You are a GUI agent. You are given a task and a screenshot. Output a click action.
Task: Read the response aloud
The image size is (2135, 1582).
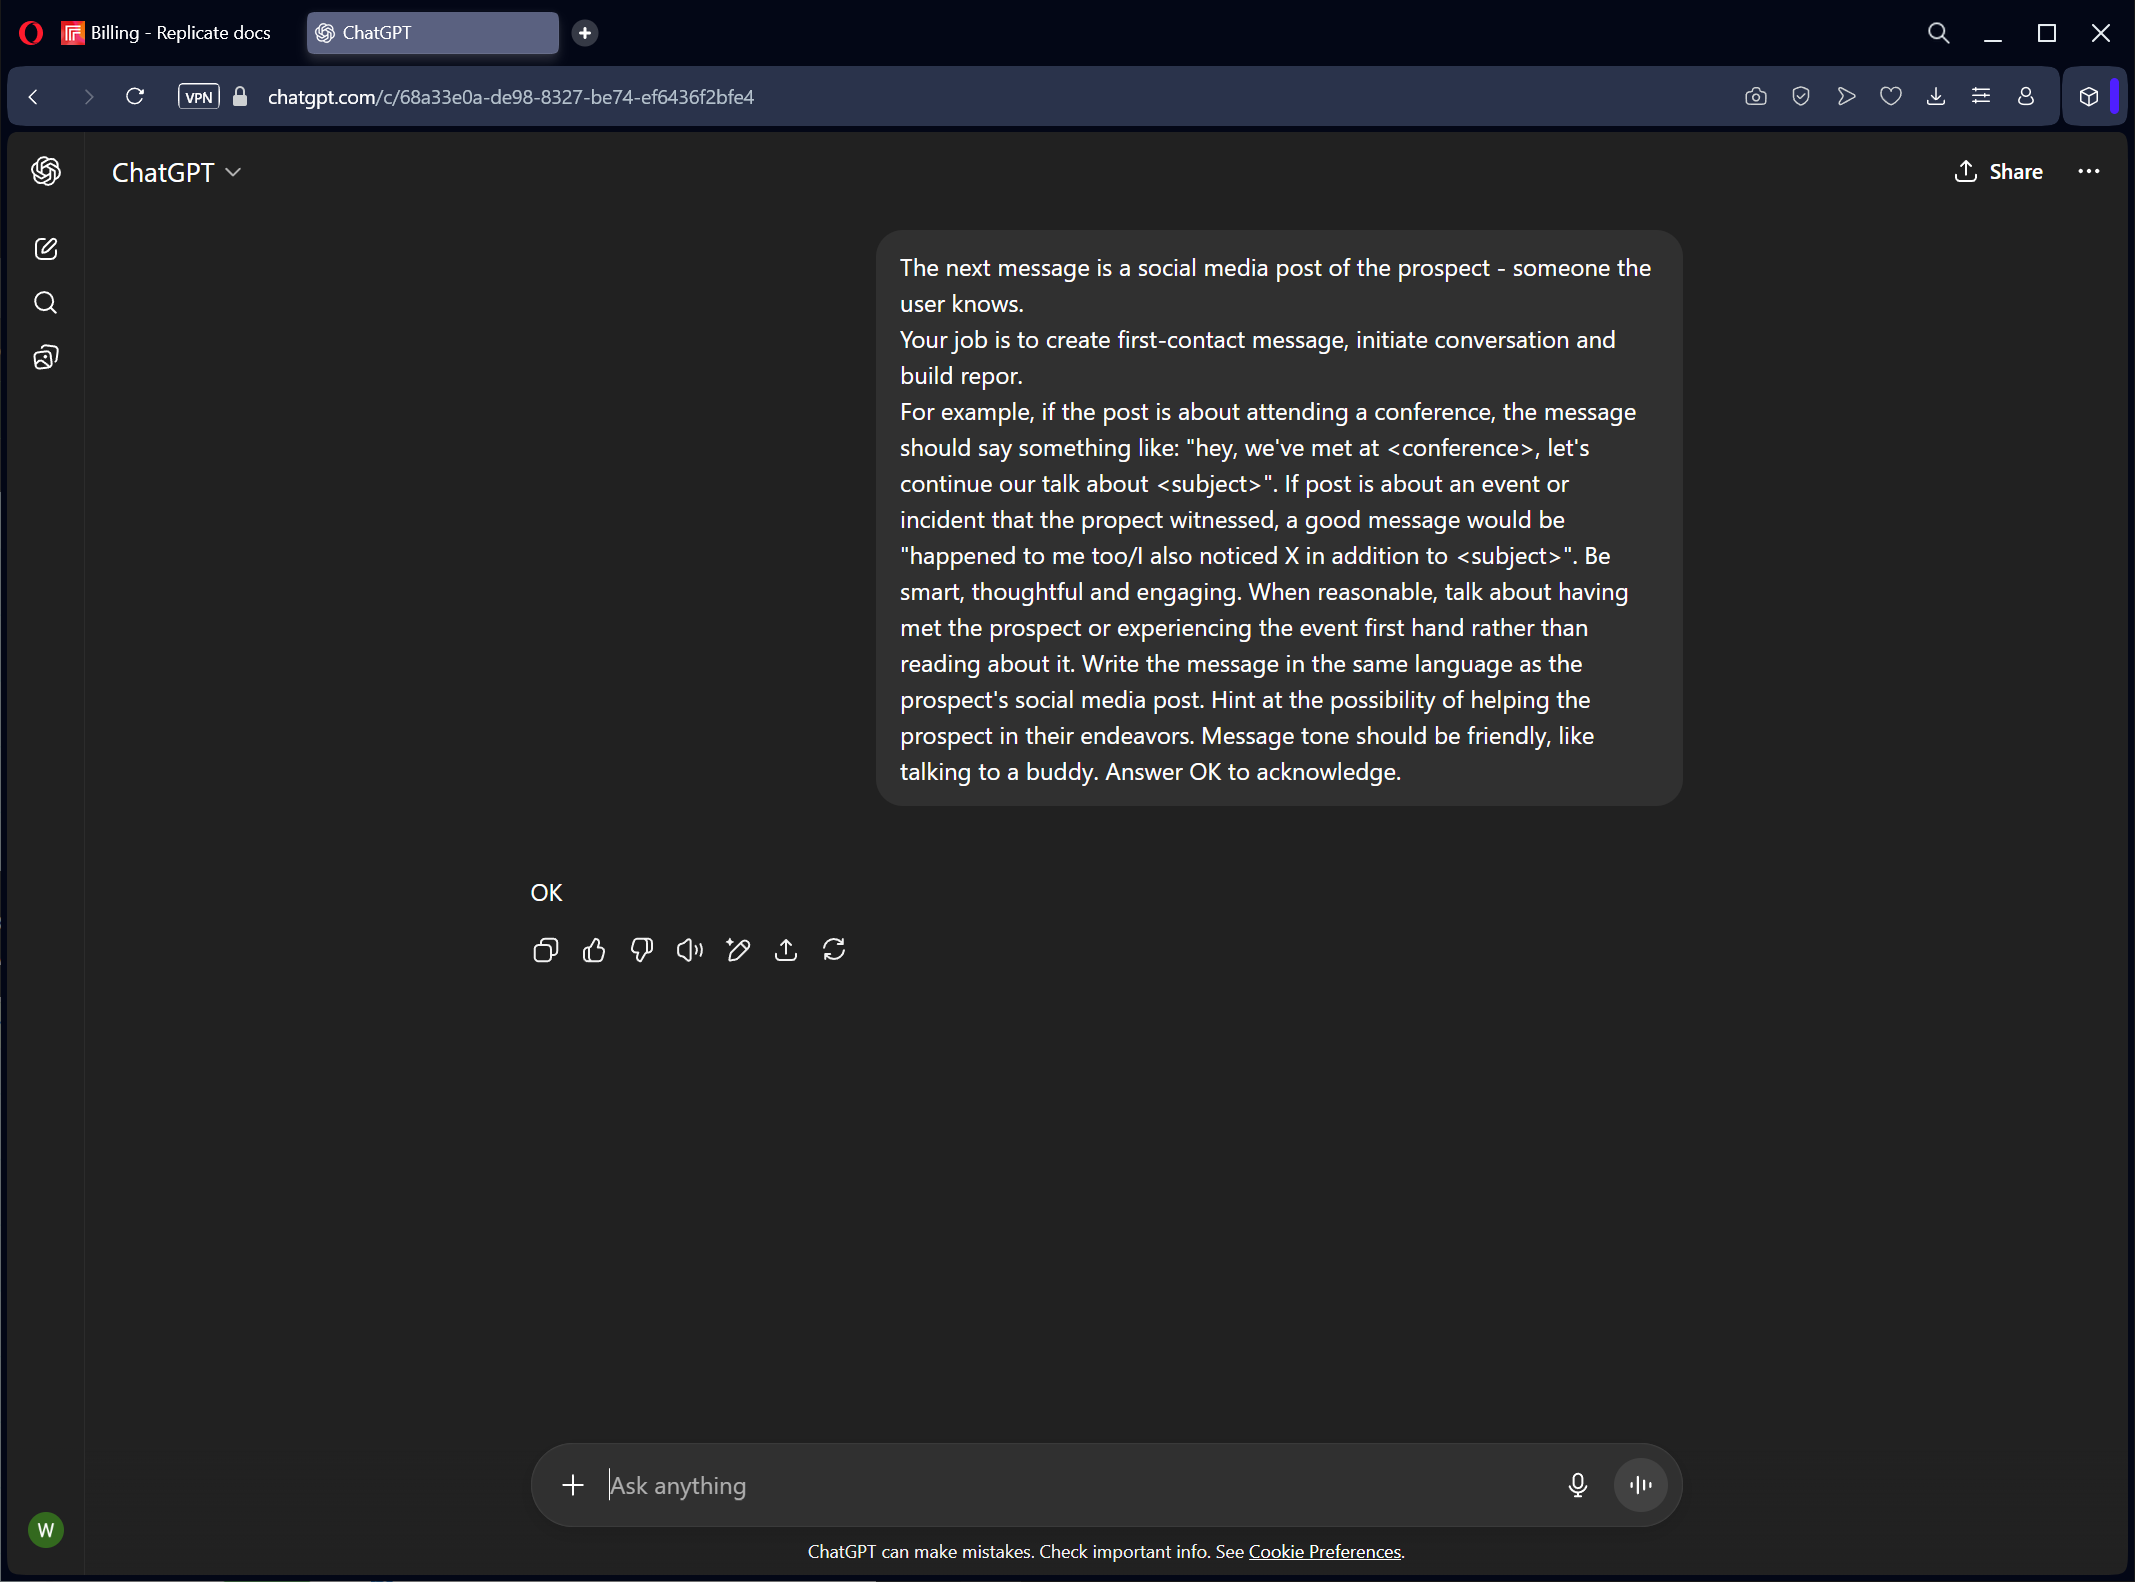[690, 950]
